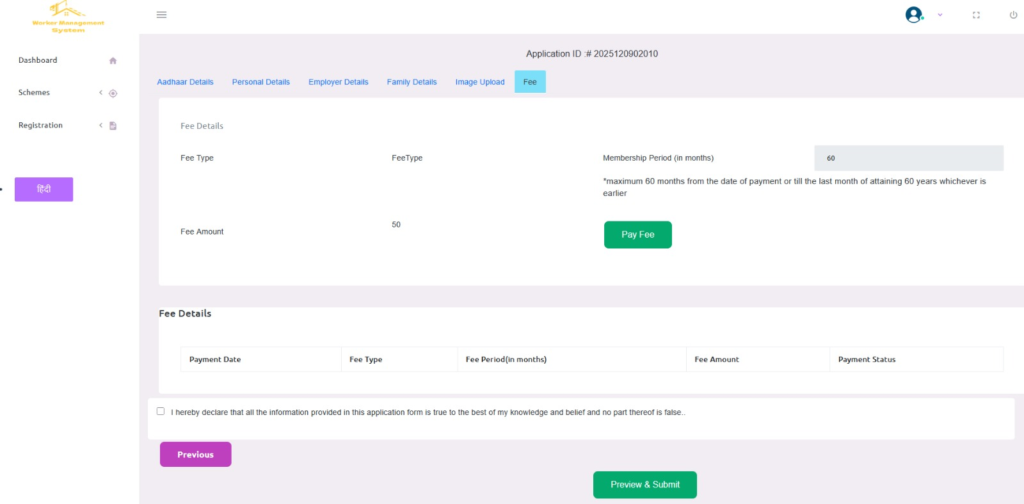Expand the Registration menu chevron
This screenshot has height=504, width=1024.
[x=101, y=126]
